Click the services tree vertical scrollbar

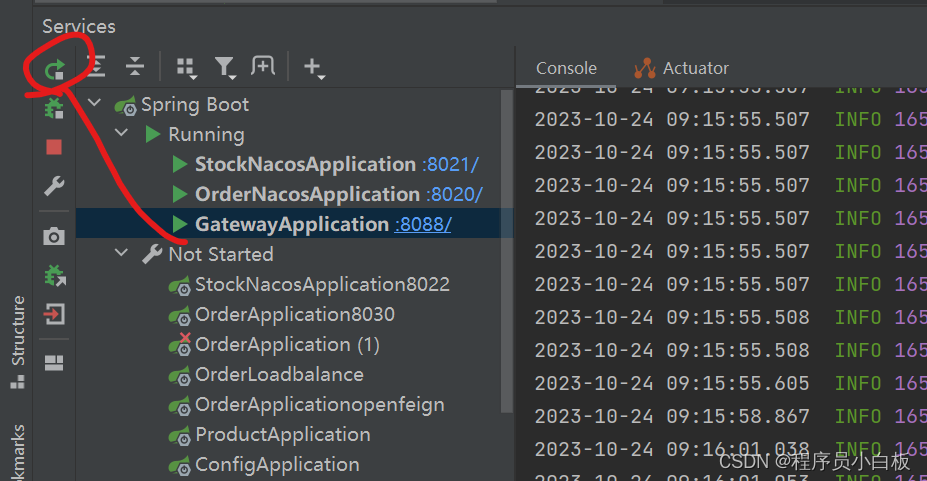(x=506, y=251)
